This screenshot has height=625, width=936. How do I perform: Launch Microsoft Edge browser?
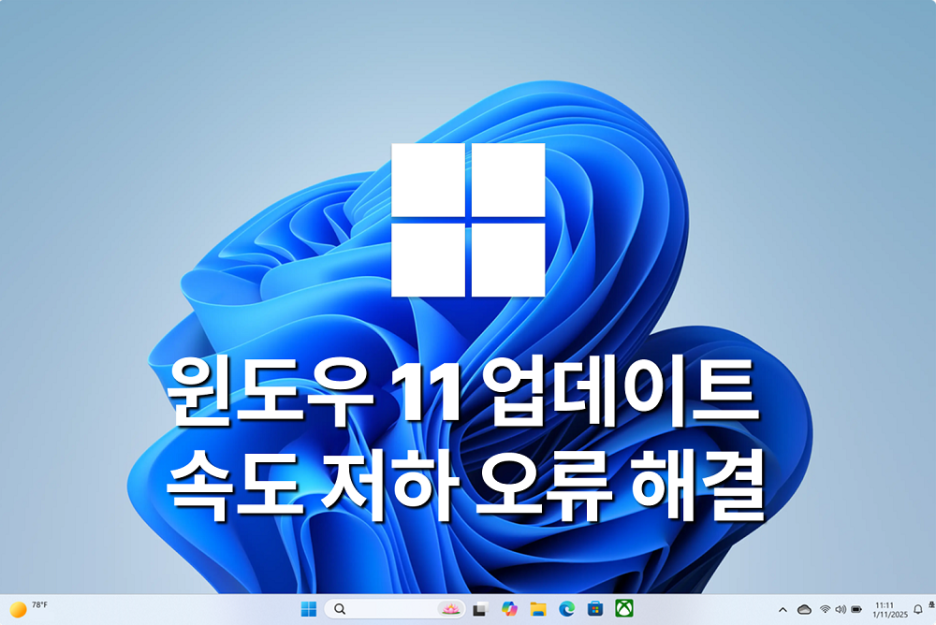tap(566, 609)
